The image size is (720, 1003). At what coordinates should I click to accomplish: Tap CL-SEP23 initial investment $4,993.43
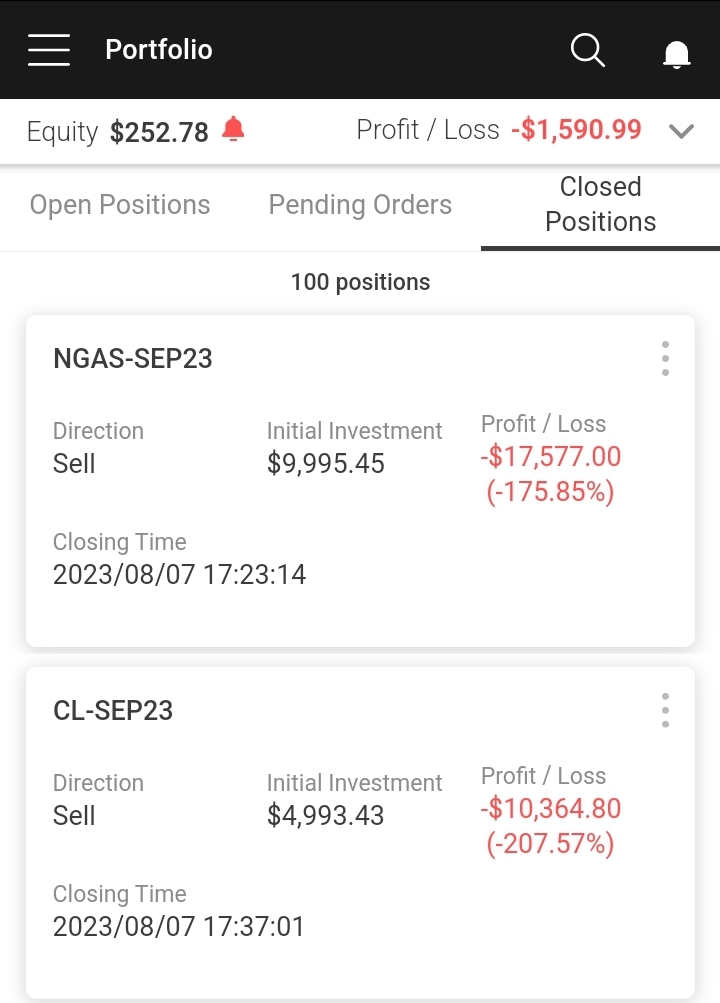325,816
